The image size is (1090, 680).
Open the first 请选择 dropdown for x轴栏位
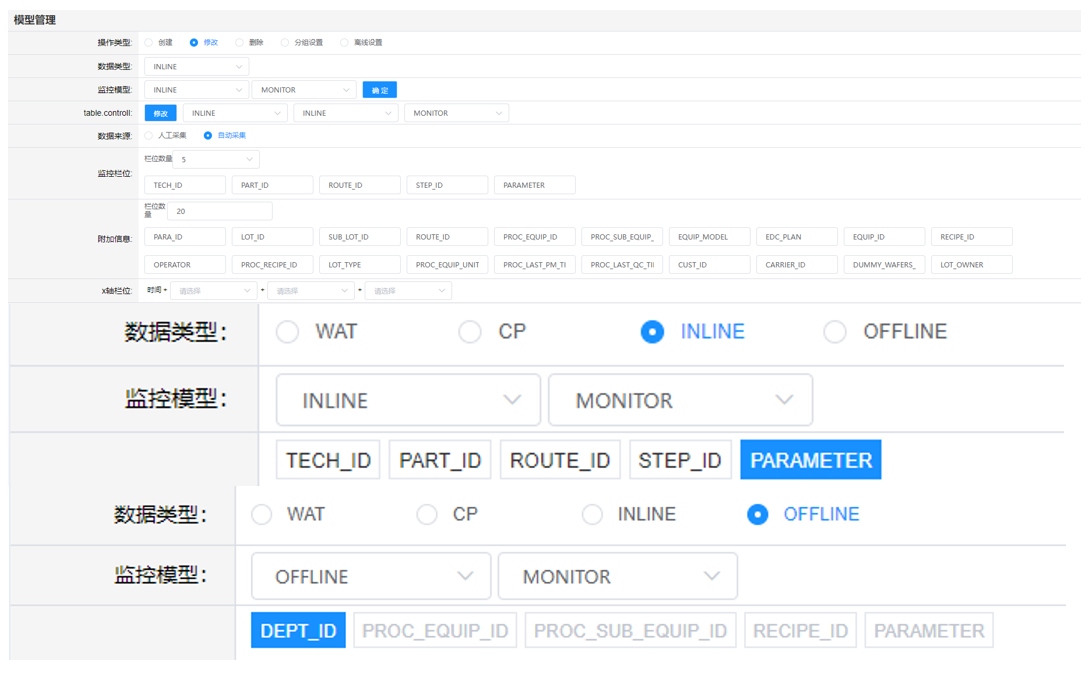(x=213, y=291)
